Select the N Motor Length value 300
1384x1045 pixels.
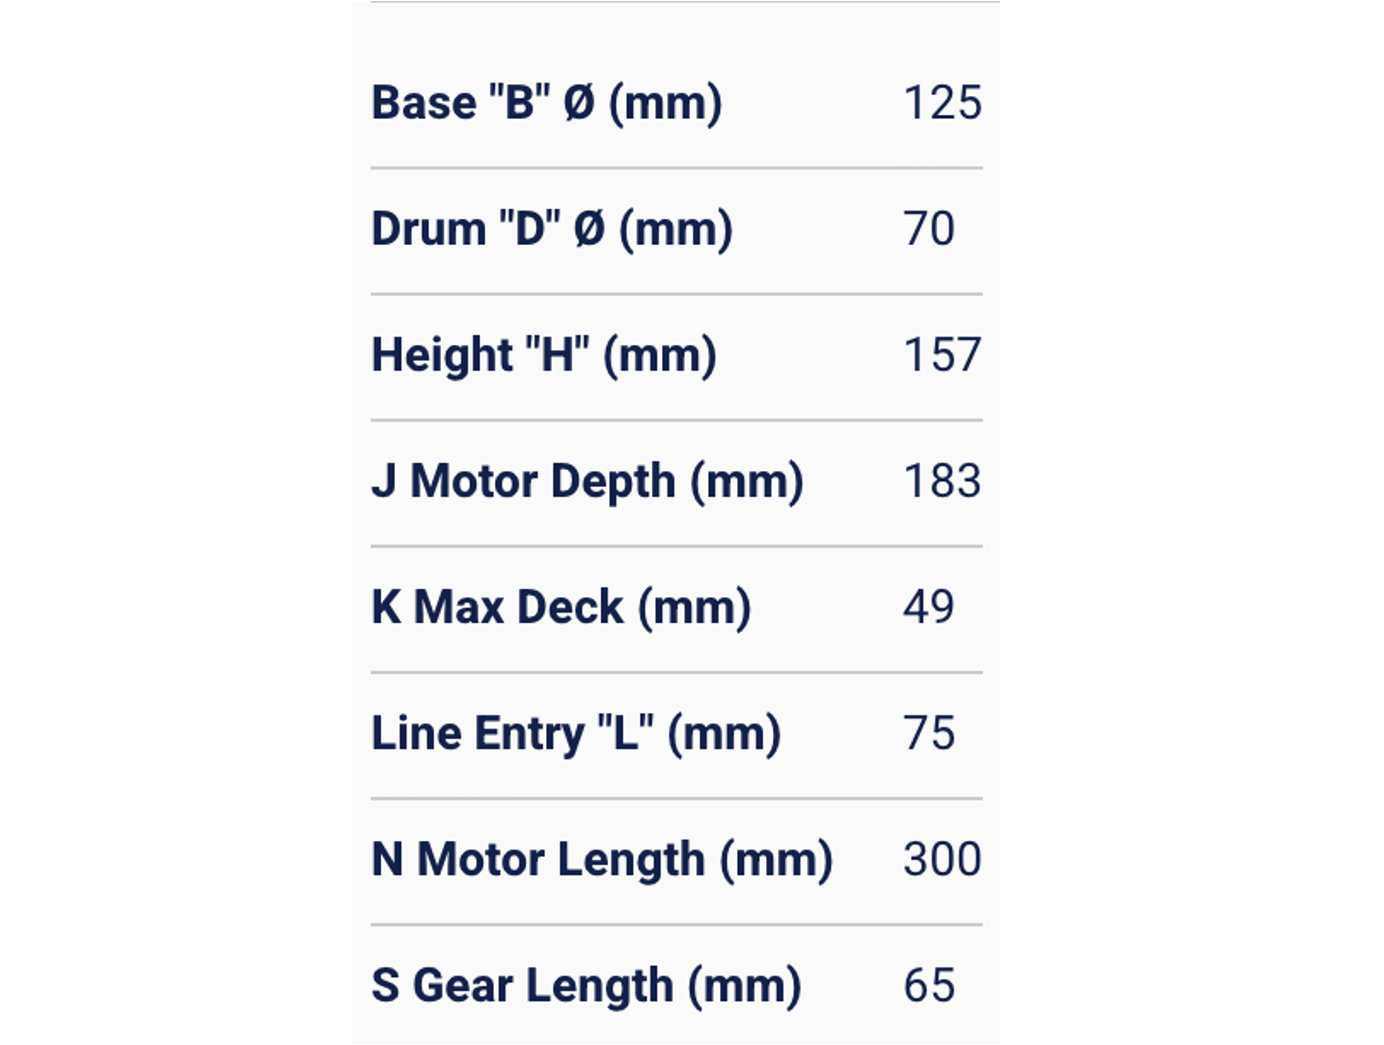pos(943,859)
